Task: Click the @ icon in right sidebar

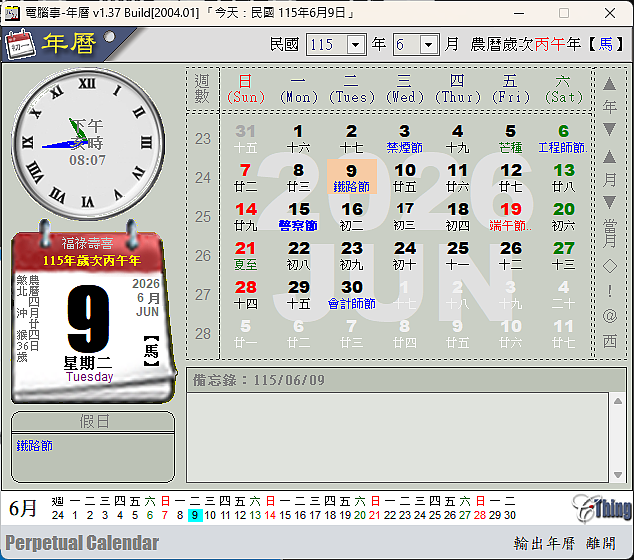Action: pyautogui.click(x=610, y=316)
